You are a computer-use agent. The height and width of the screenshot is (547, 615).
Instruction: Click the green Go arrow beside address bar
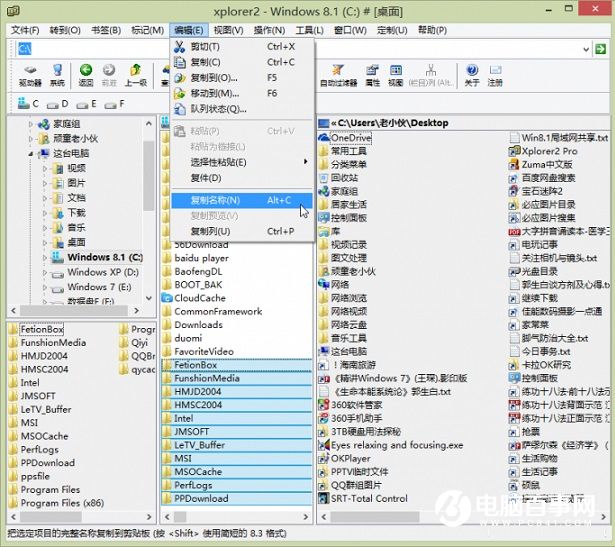[x=600, y=49]
